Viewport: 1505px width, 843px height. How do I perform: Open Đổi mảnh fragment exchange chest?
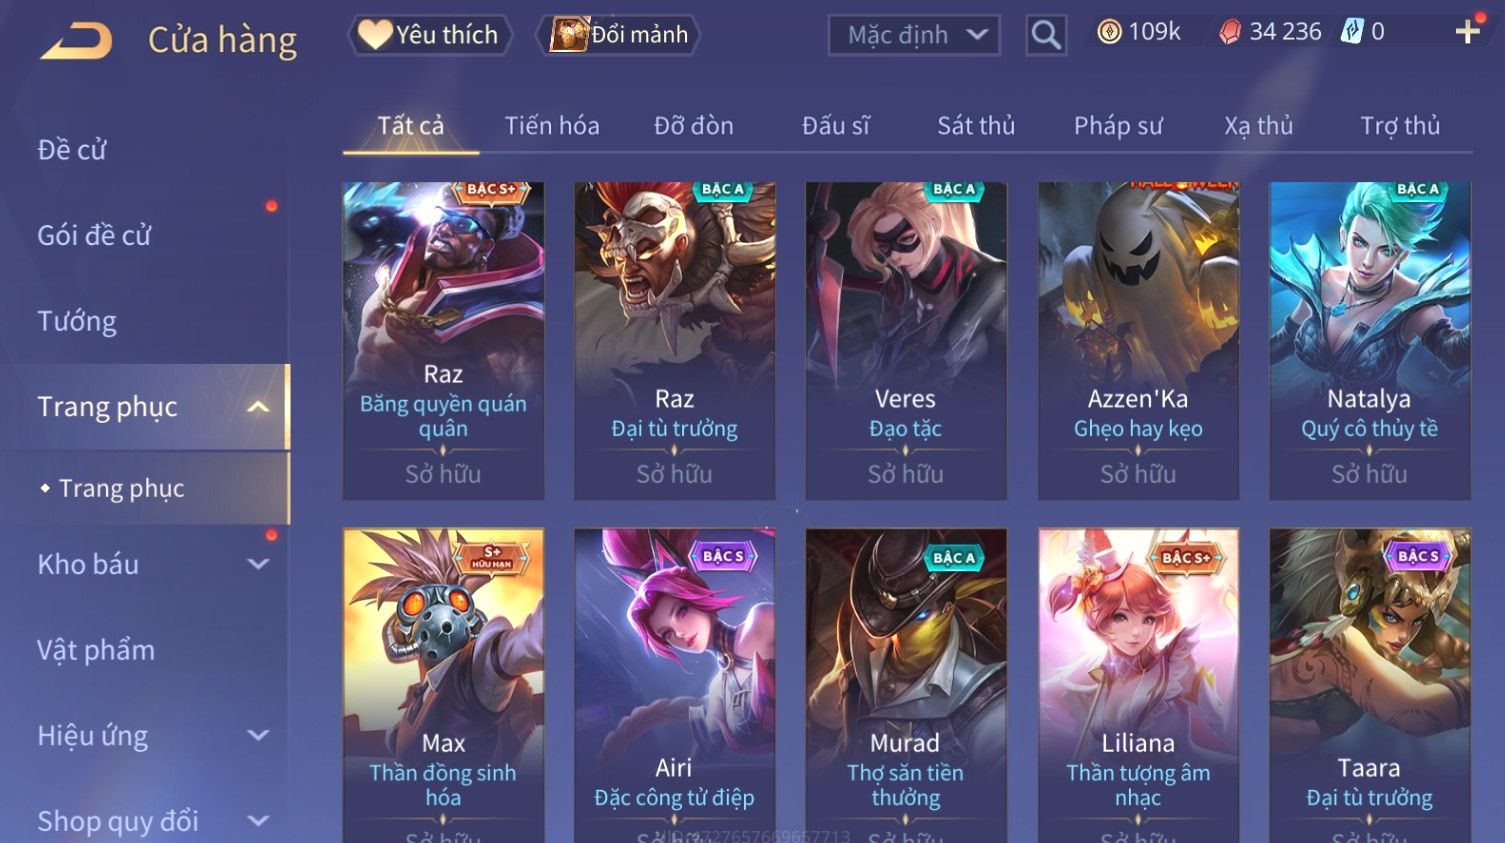click(619, 35)
